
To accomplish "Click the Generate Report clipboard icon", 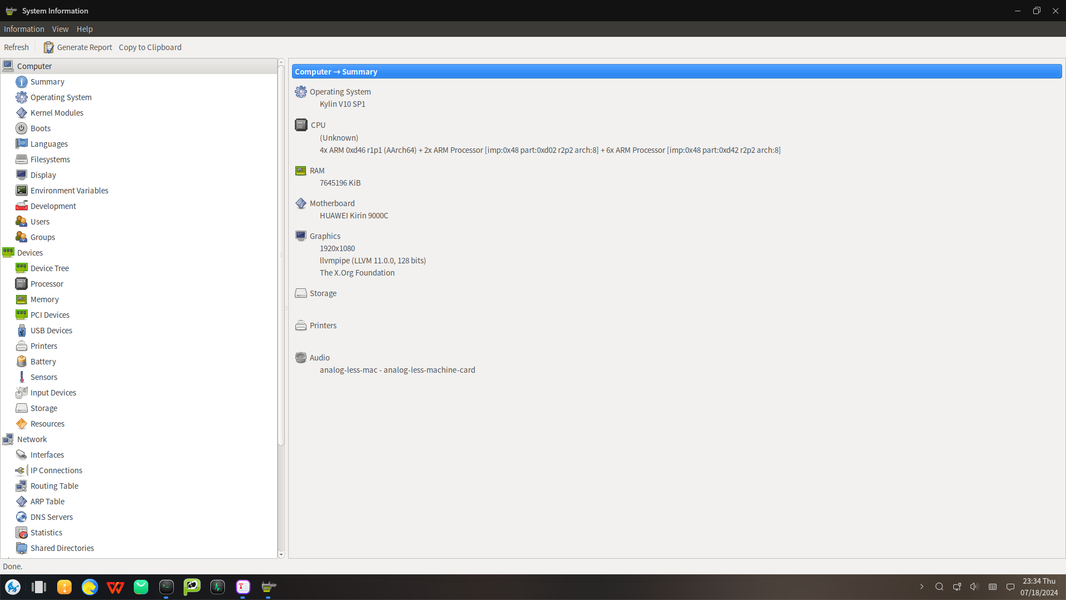I will (49, 47).
